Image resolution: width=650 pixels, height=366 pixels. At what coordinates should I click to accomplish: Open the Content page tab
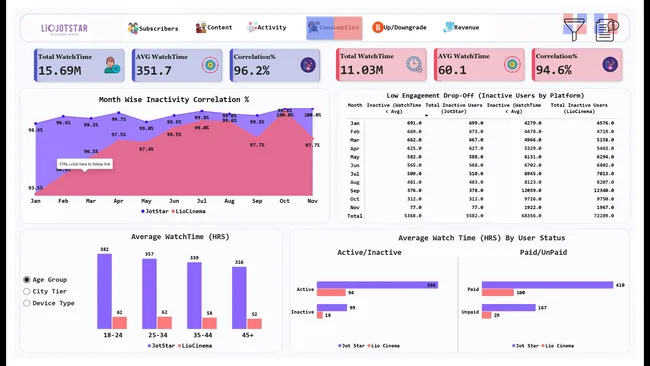214,27
